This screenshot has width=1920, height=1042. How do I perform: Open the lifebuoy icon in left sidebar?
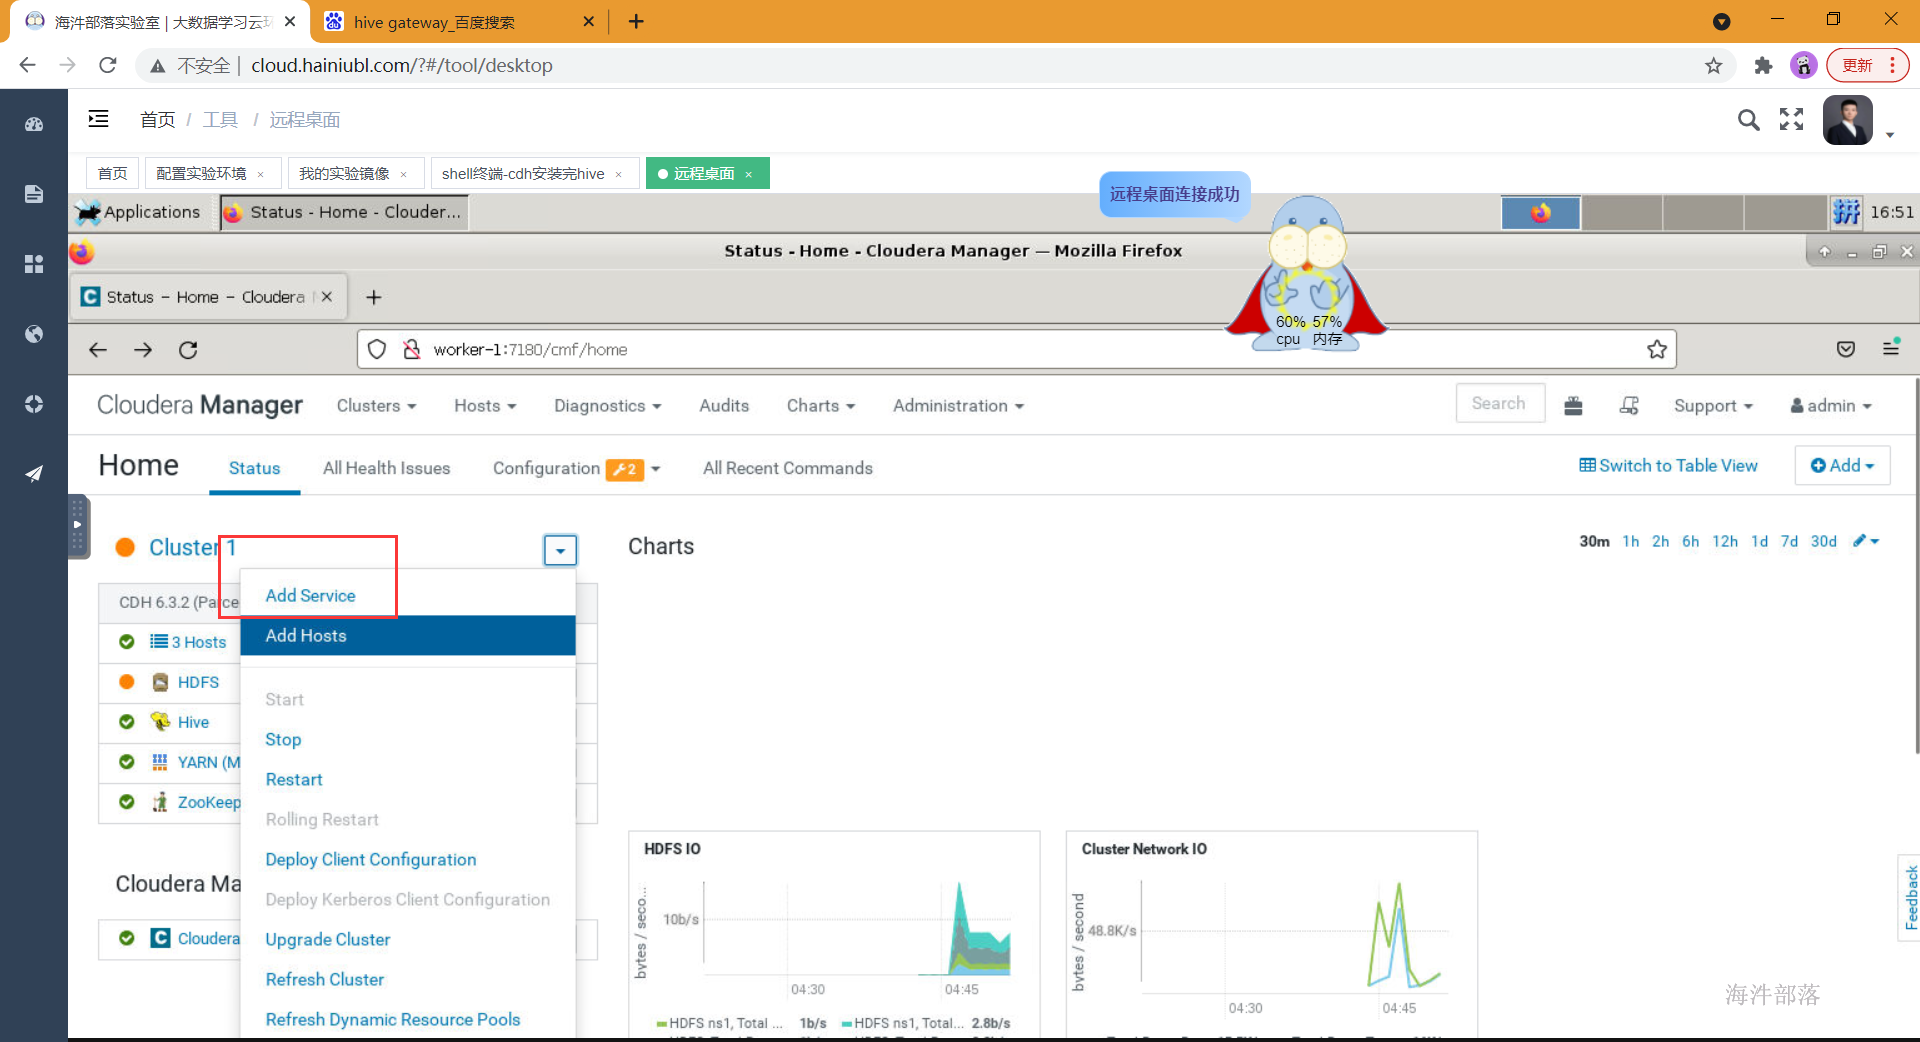34,404
